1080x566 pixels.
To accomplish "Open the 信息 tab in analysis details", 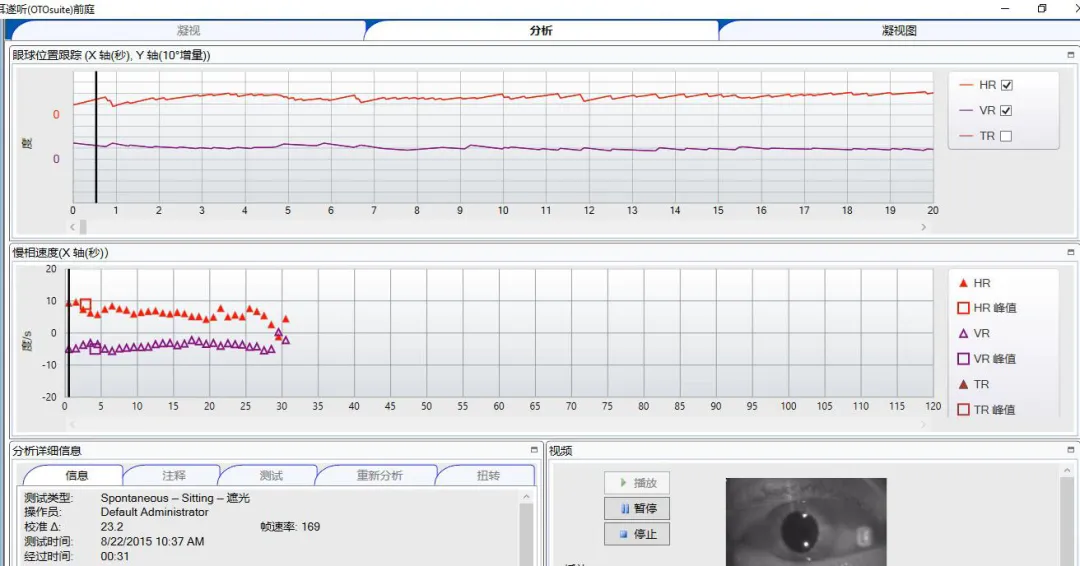I will (x=76, y=475).
